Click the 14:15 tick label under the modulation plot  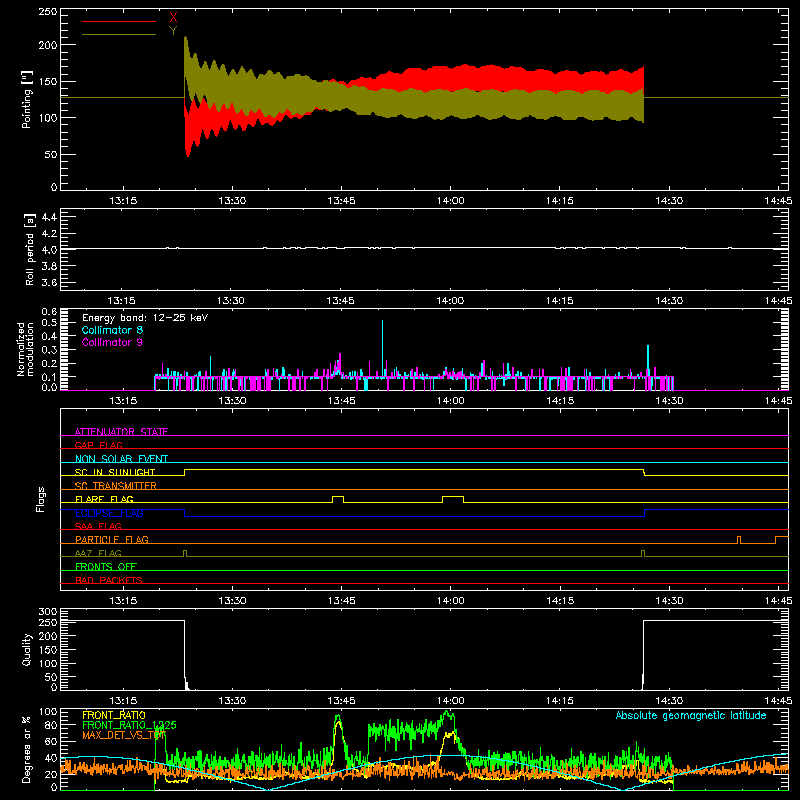click(x=560, y=401)
